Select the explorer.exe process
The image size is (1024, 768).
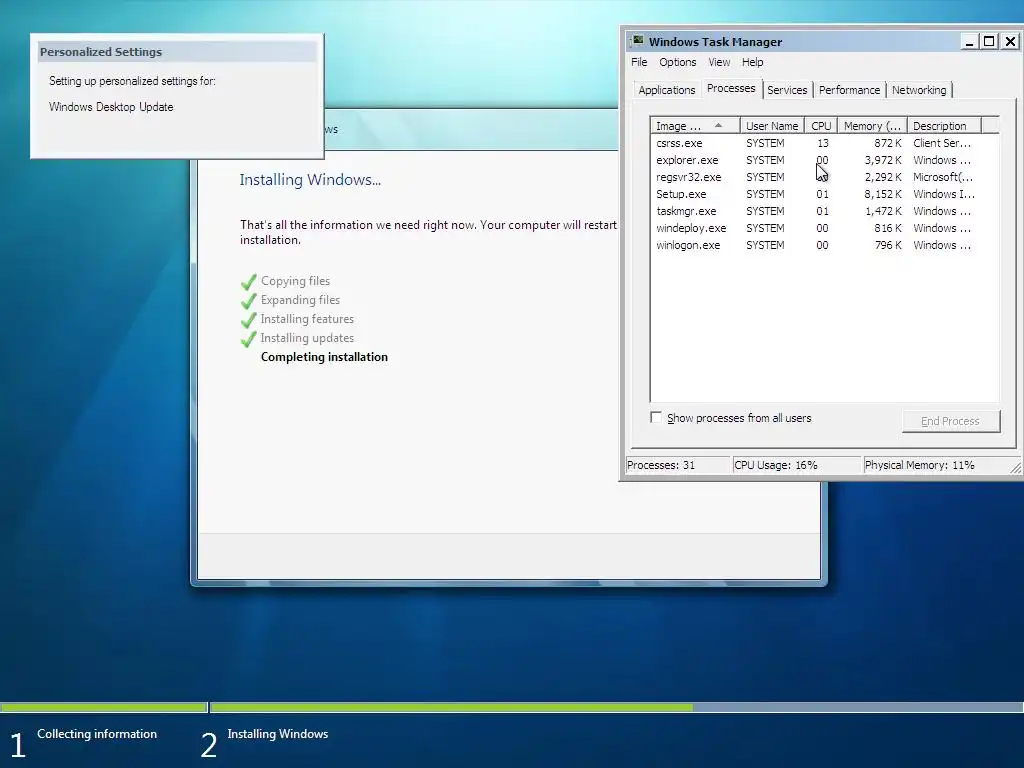pyautogui.click(x=824, y=160)
